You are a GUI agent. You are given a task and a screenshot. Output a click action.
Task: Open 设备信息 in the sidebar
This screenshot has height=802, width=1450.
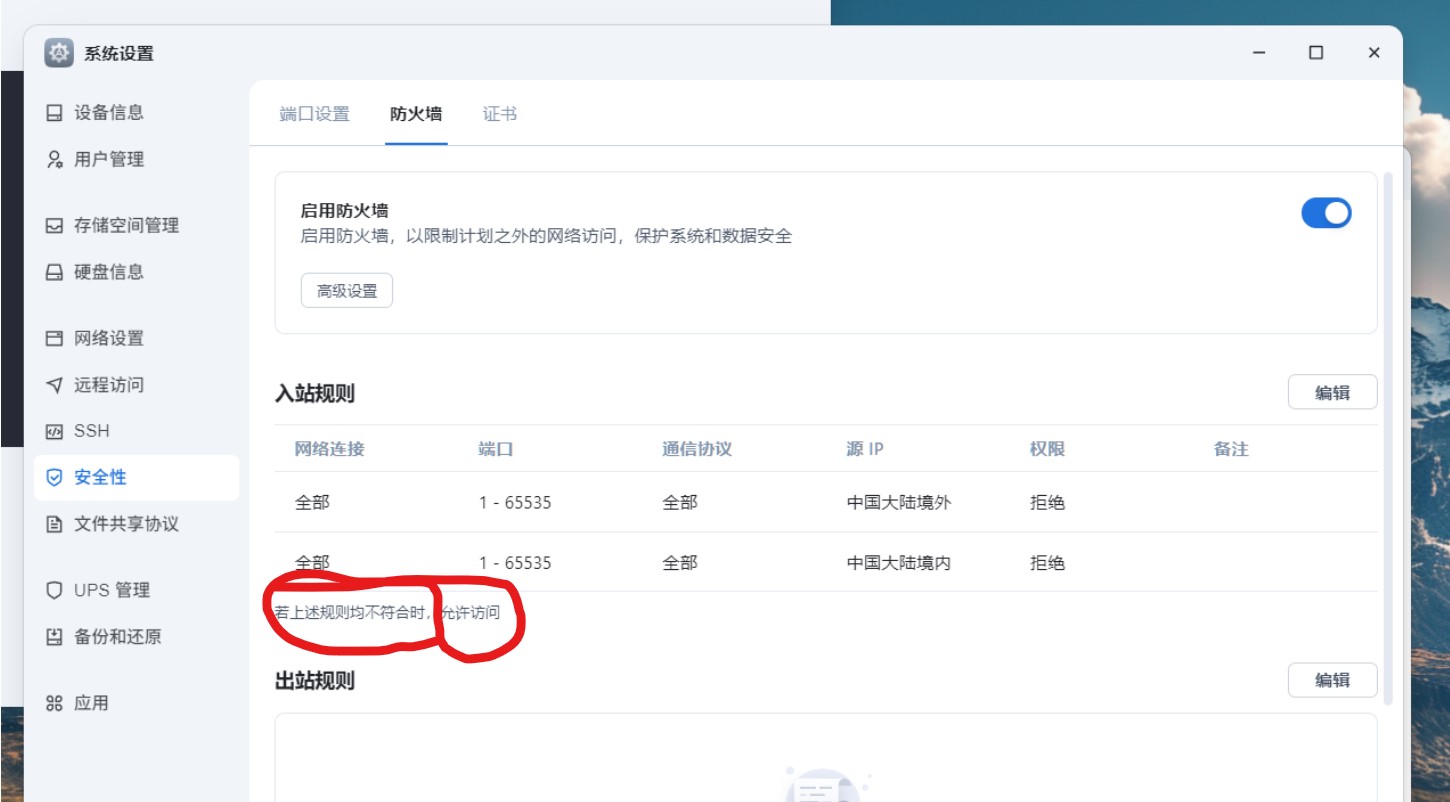(x=136, y=113)
